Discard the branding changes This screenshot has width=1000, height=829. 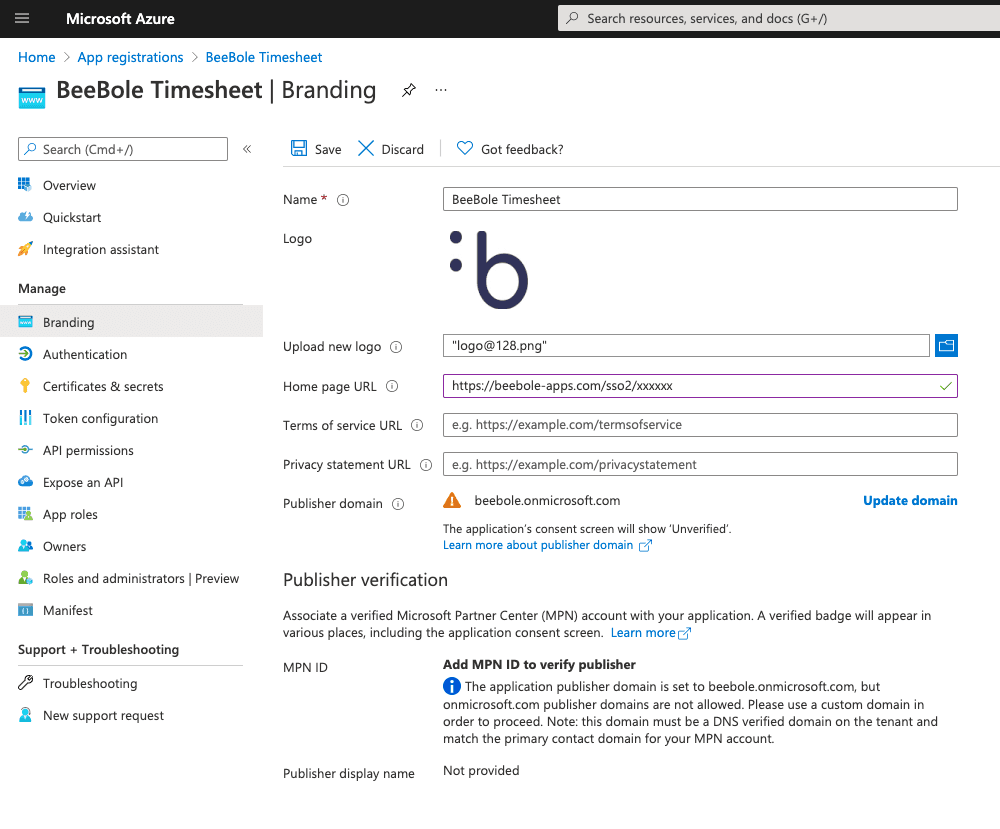[390, 148]
